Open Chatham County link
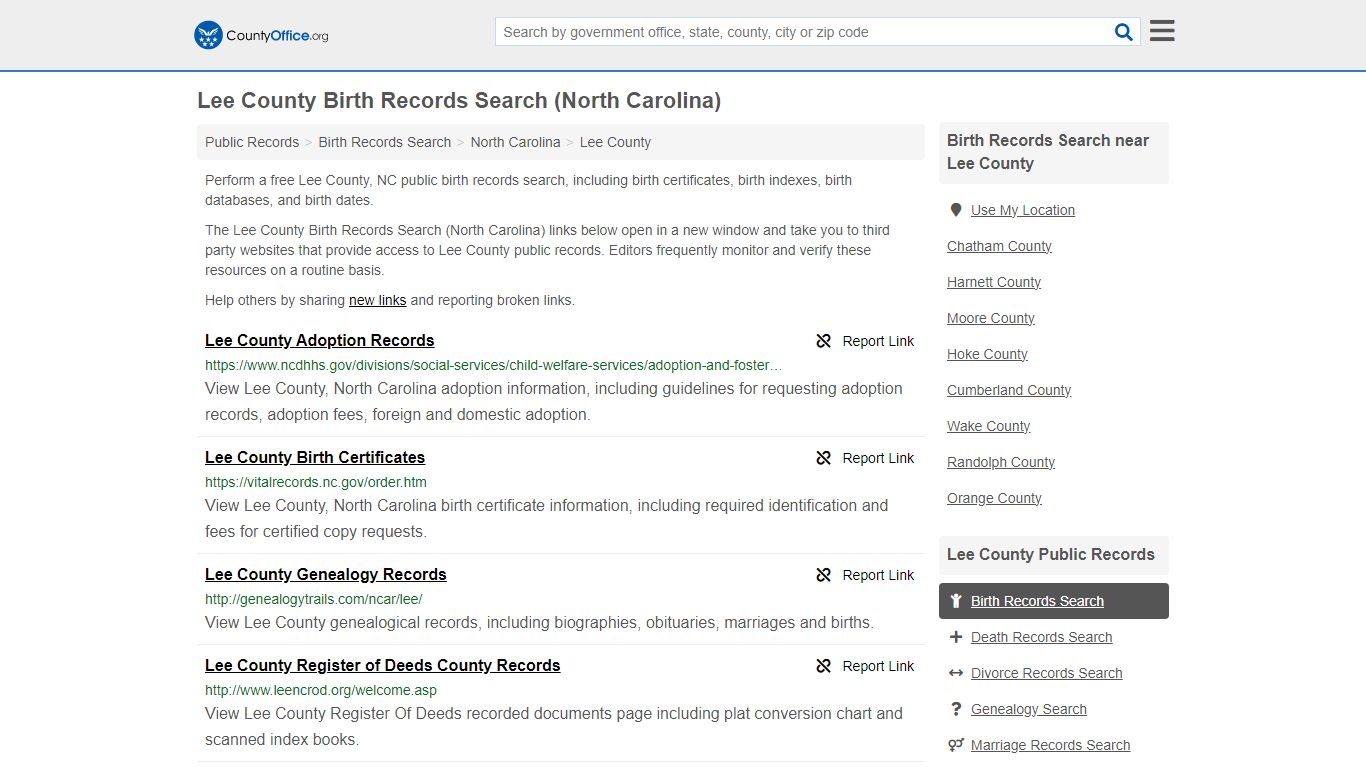This screenshot has width=1366, height=768. coord(999,246)
